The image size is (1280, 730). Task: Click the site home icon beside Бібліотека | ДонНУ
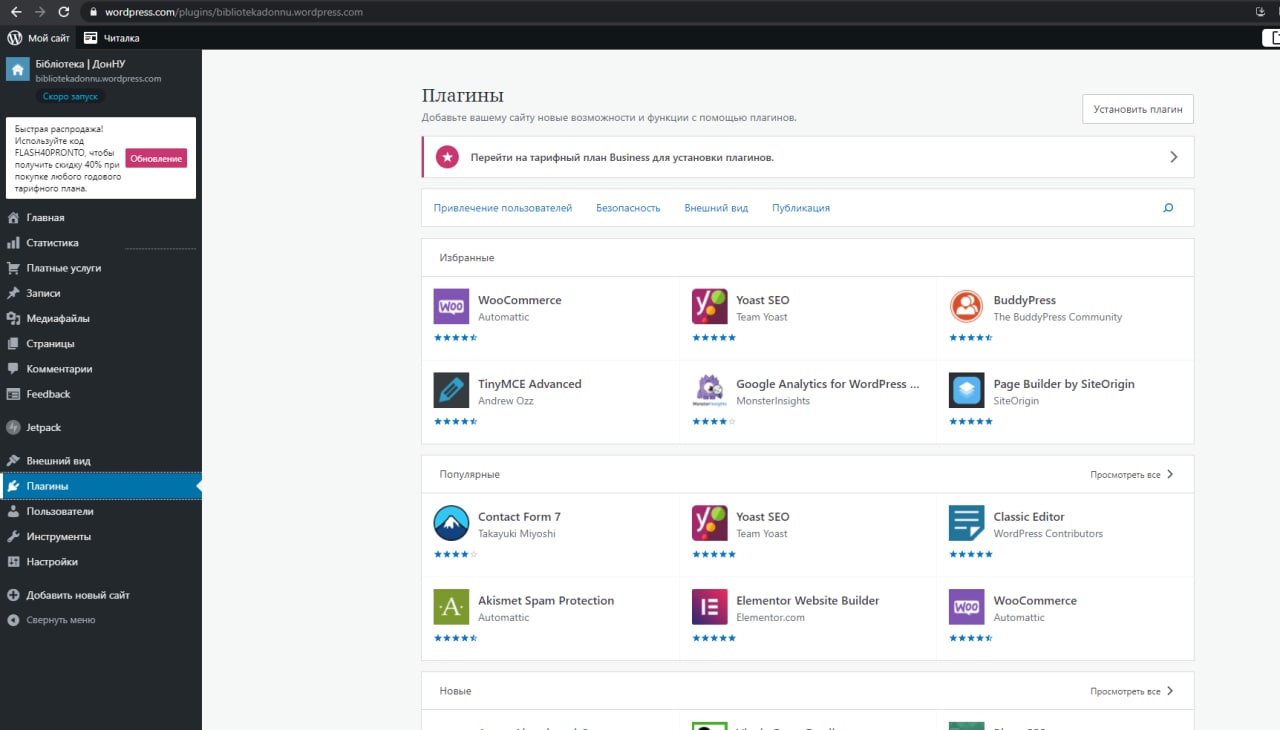(x=17, y=70)
